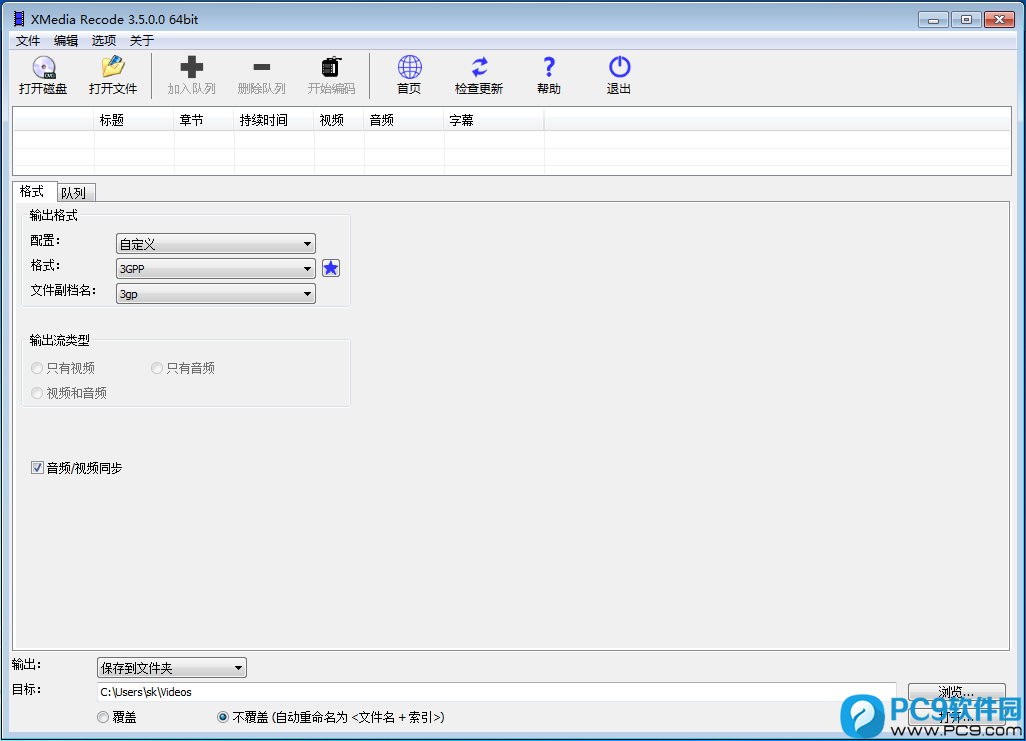Click the 检查更新 (Check Update) icon
This screenshot has height=741, width=1026.
tap(479, 67)
